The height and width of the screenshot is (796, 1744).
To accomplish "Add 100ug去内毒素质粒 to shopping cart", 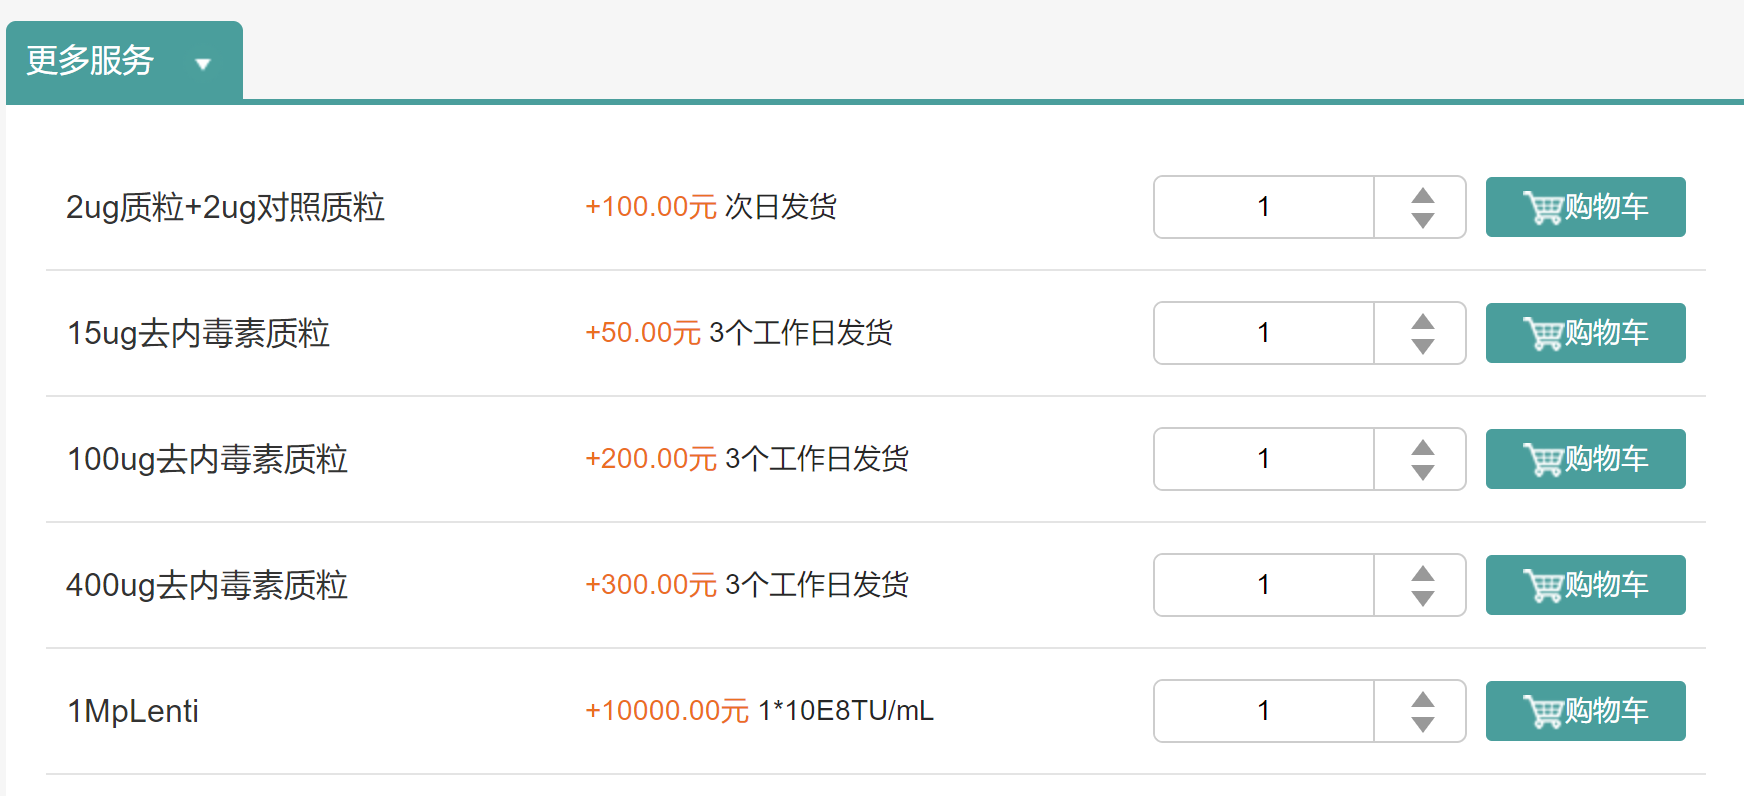I will click(x=1585, y=459).
